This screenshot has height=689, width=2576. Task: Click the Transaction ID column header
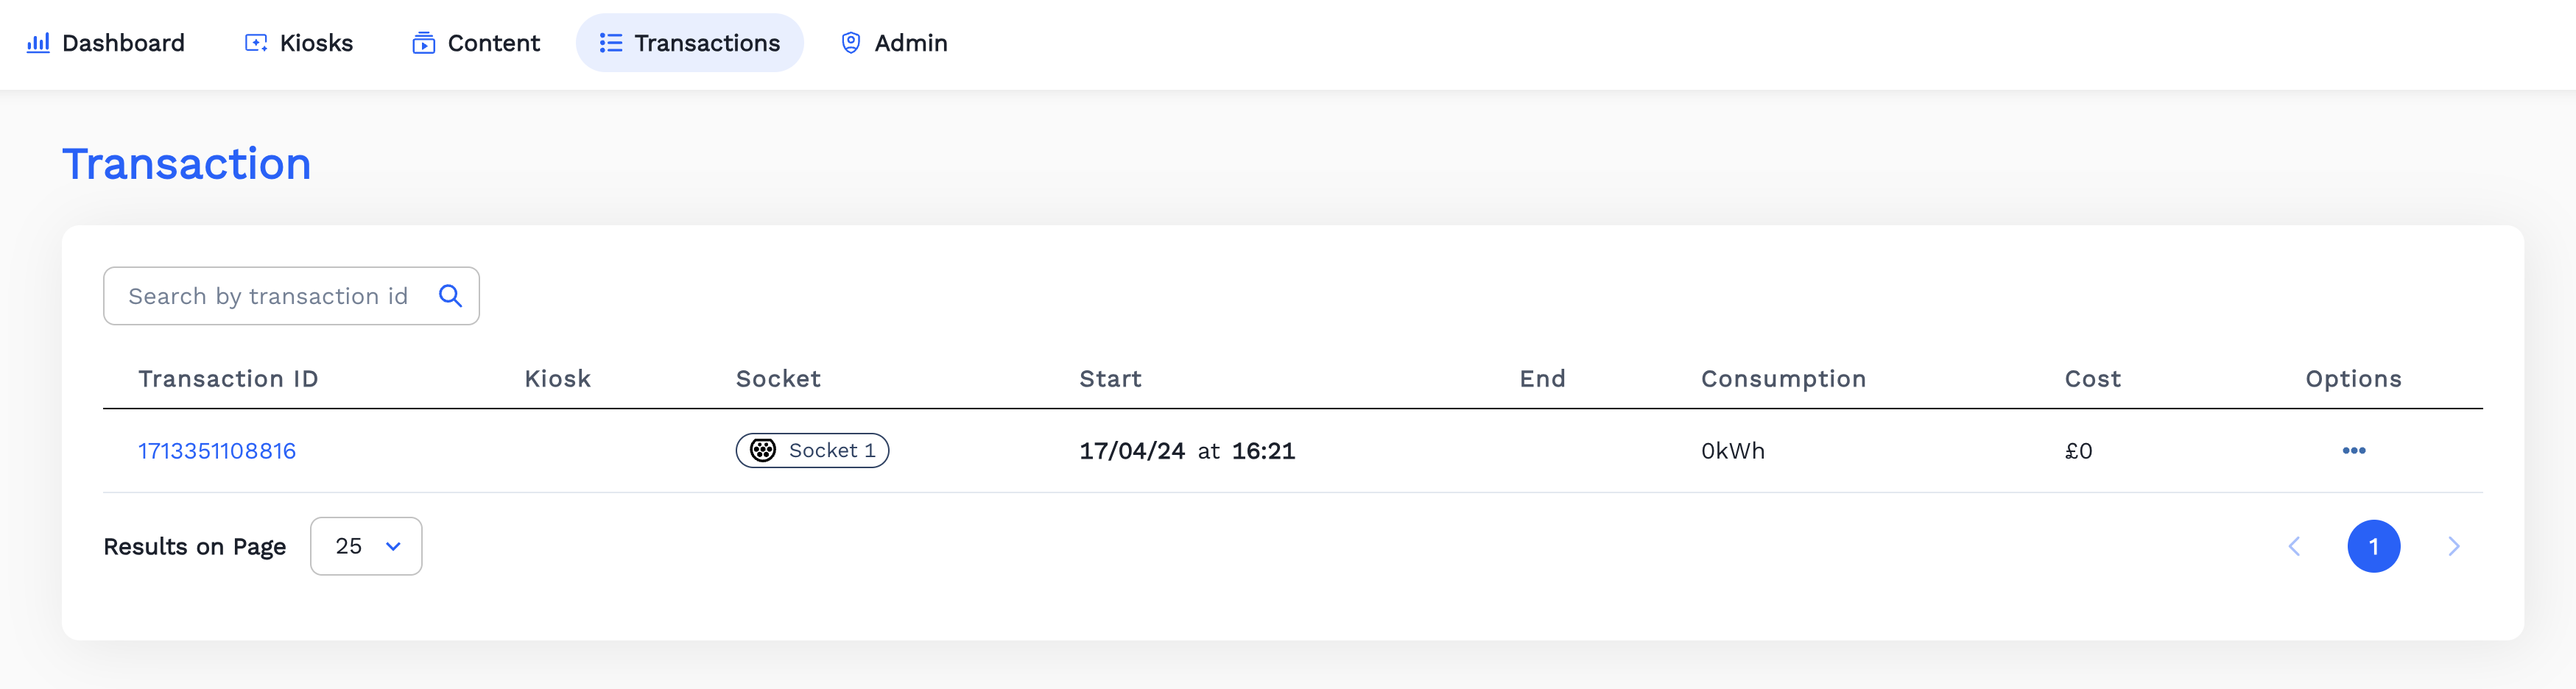coord(228,379)
